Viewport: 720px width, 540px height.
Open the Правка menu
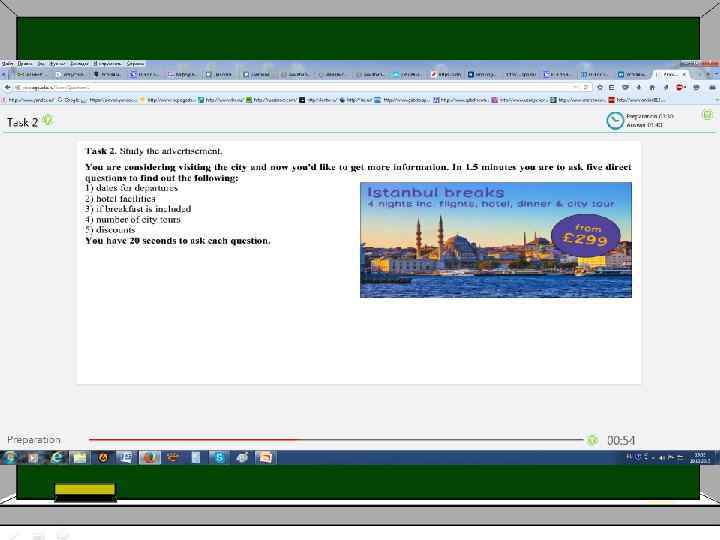(x=25, y=64)
